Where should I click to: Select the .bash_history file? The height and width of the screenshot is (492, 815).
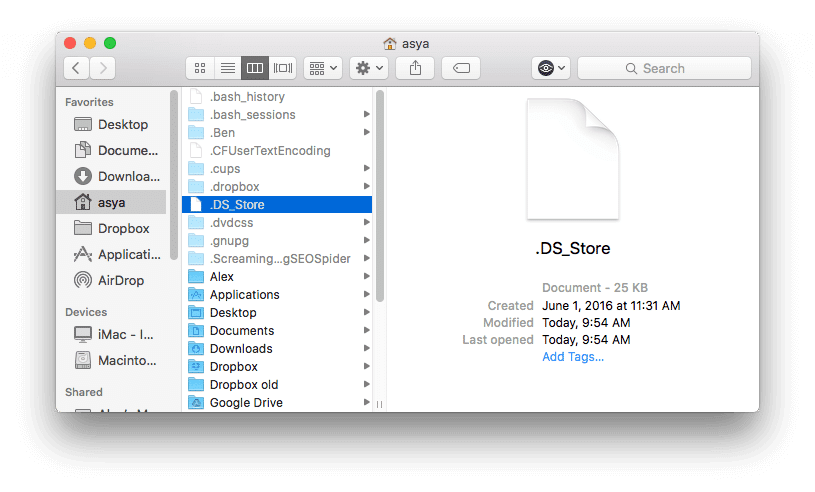(x=277, y=97)
